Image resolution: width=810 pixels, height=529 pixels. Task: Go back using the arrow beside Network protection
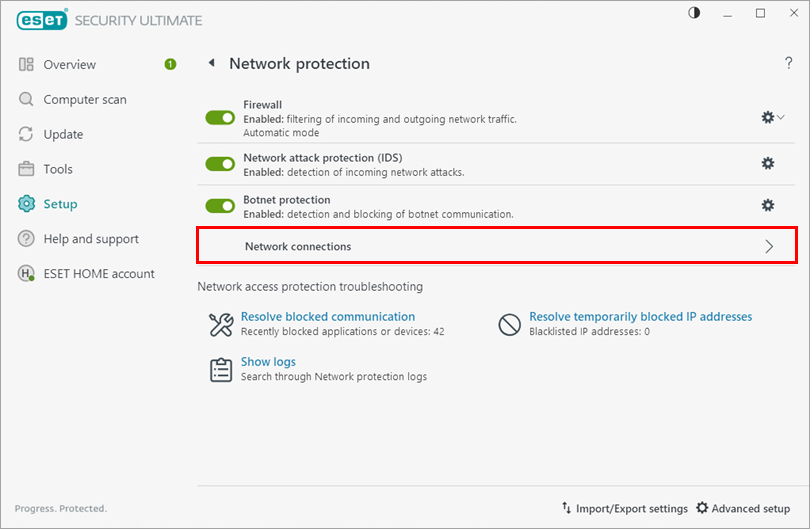211,63
